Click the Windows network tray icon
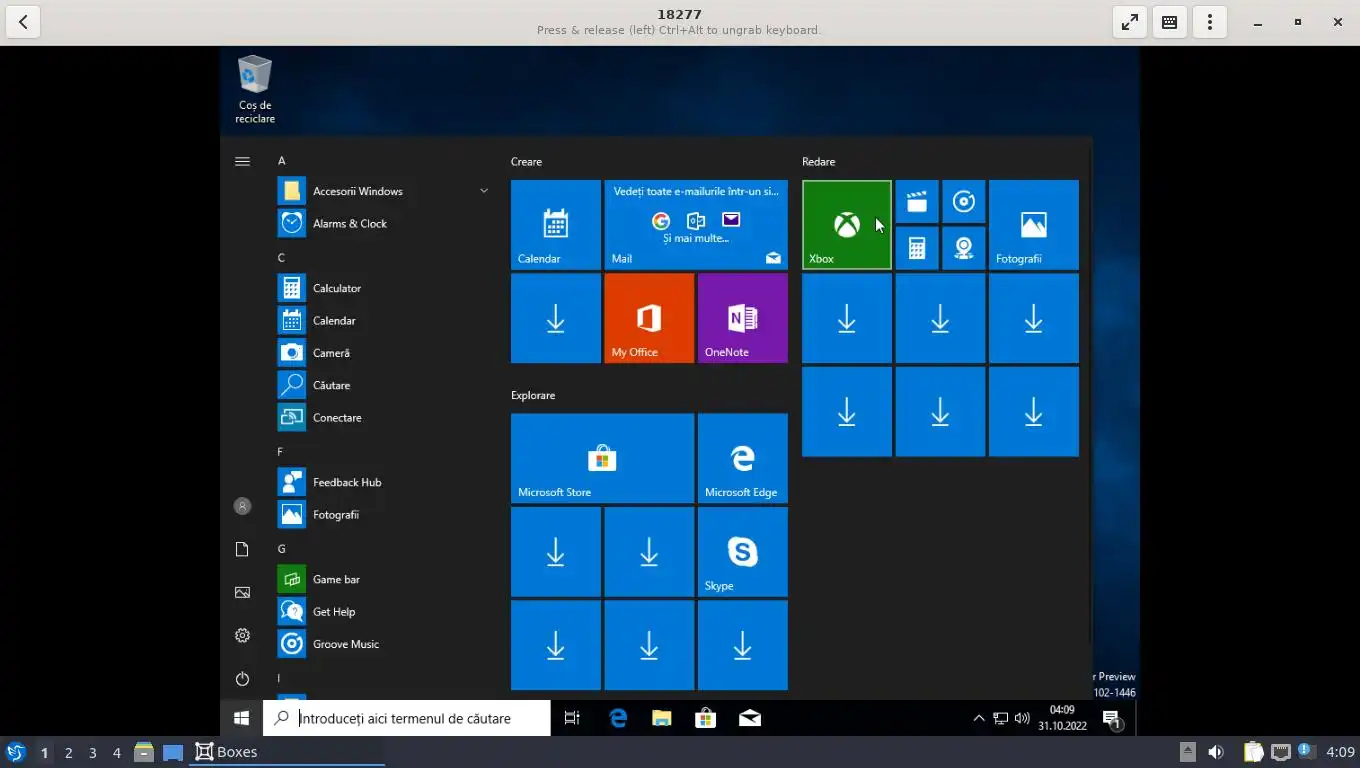Viewport: 1360px width, 768px height. tap(1000, 718)
